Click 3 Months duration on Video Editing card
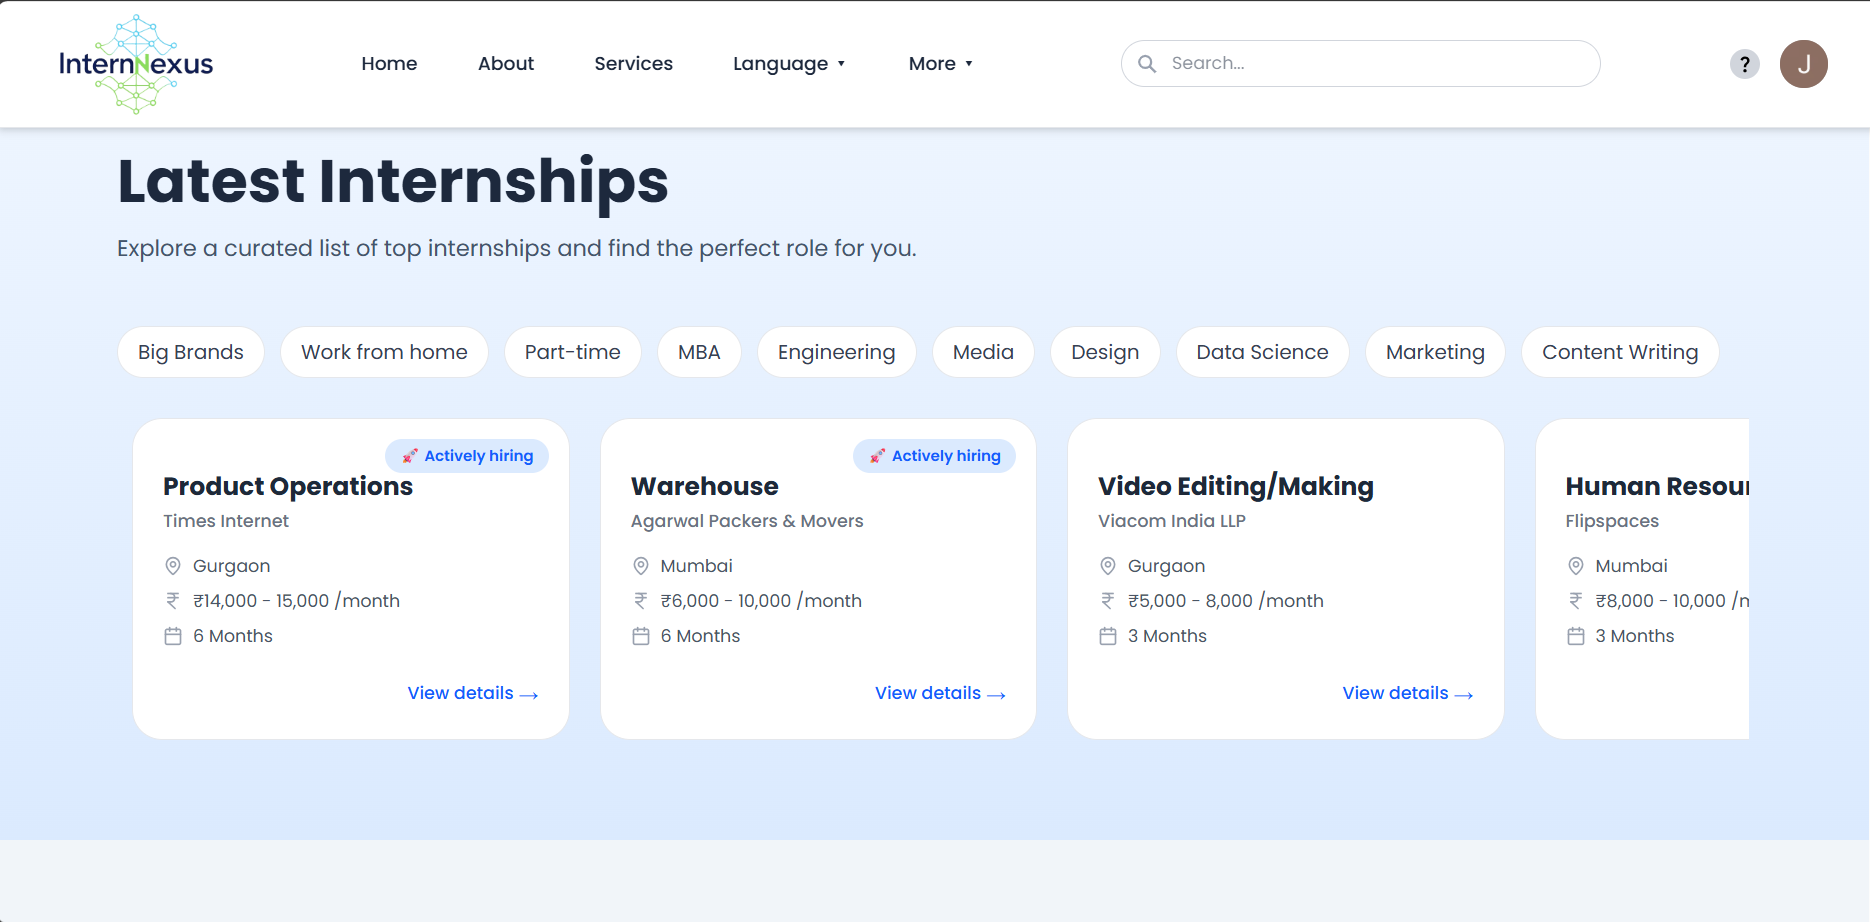1870x922 pixels. tap(1167, 636)
